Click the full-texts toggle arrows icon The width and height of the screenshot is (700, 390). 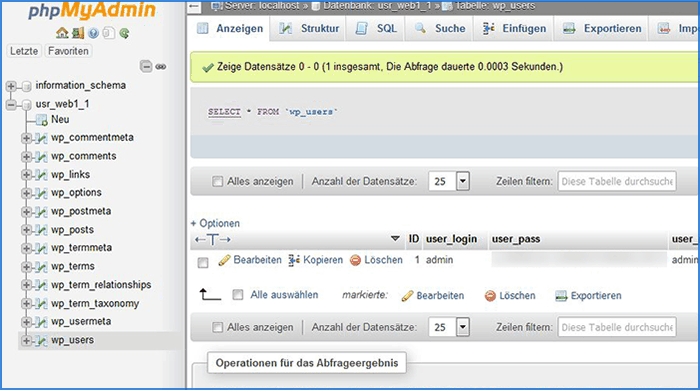[212, 240]
